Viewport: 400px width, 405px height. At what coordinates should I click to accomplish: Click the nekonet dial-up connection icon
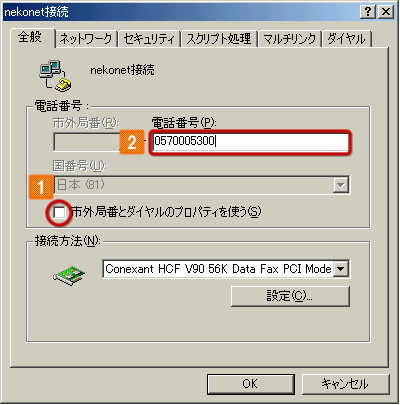(x=55, y=75)
